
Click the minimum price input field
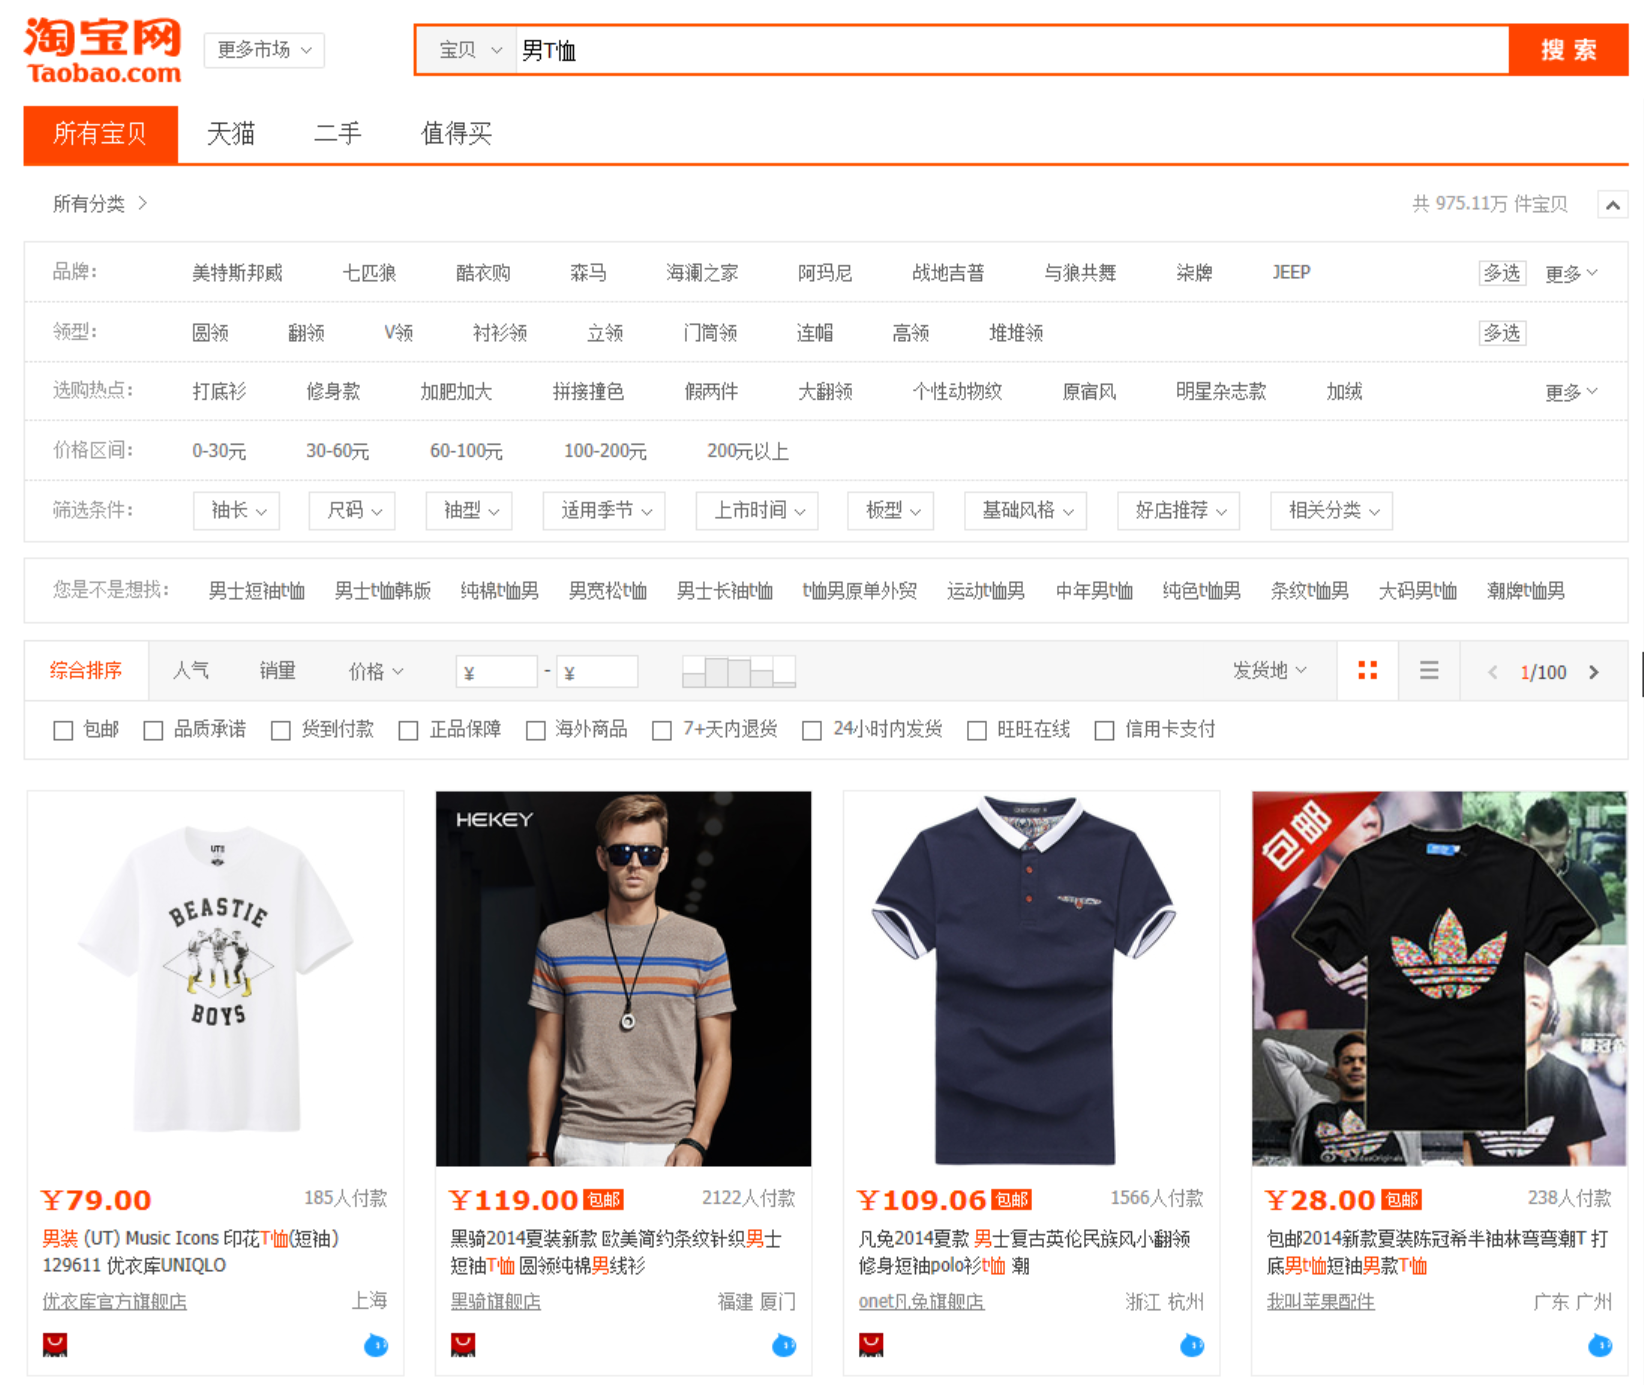click(497, 672)
